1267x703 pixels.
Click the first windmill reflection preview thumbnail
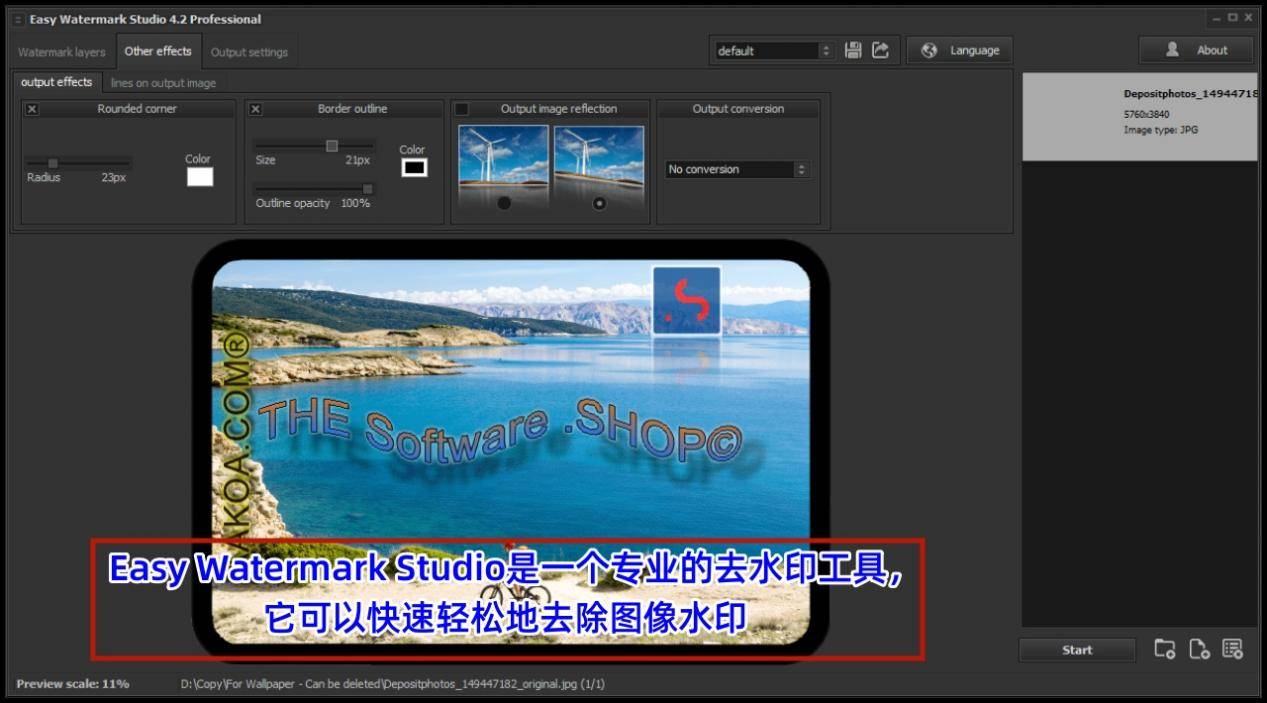coord(504,158)
